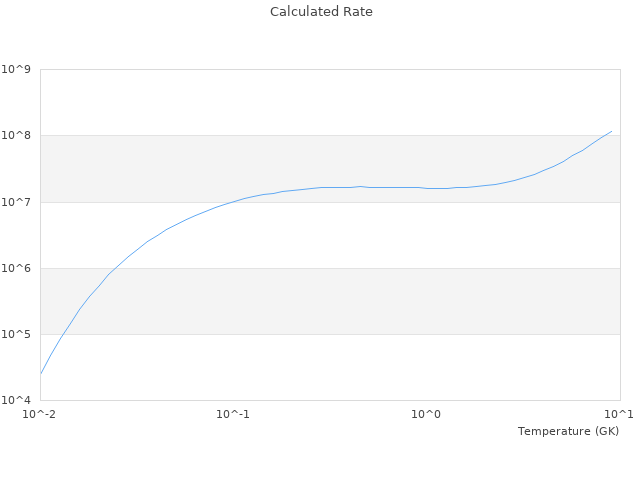Image resolution: width=640 pixels, height=480 pixels.
Task: Select the blue curve's top-right end point
Action: pos(611,131)
